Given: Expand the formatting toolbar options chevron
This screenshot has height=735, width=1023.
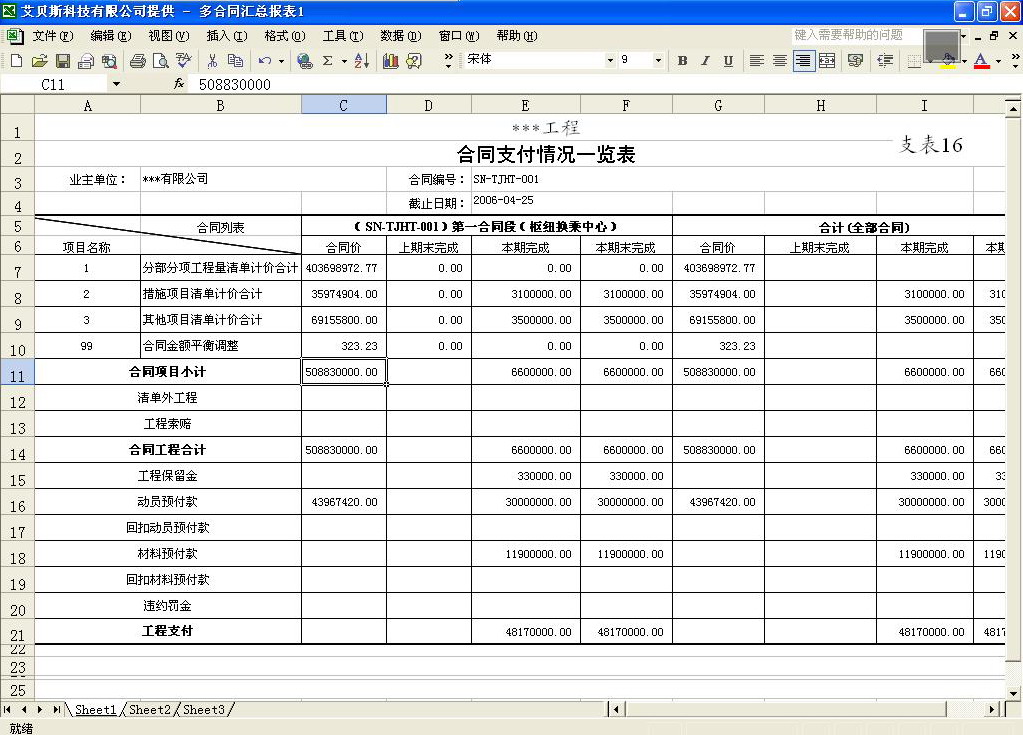Looking at the screenshot, I should tap(1015, 61).
